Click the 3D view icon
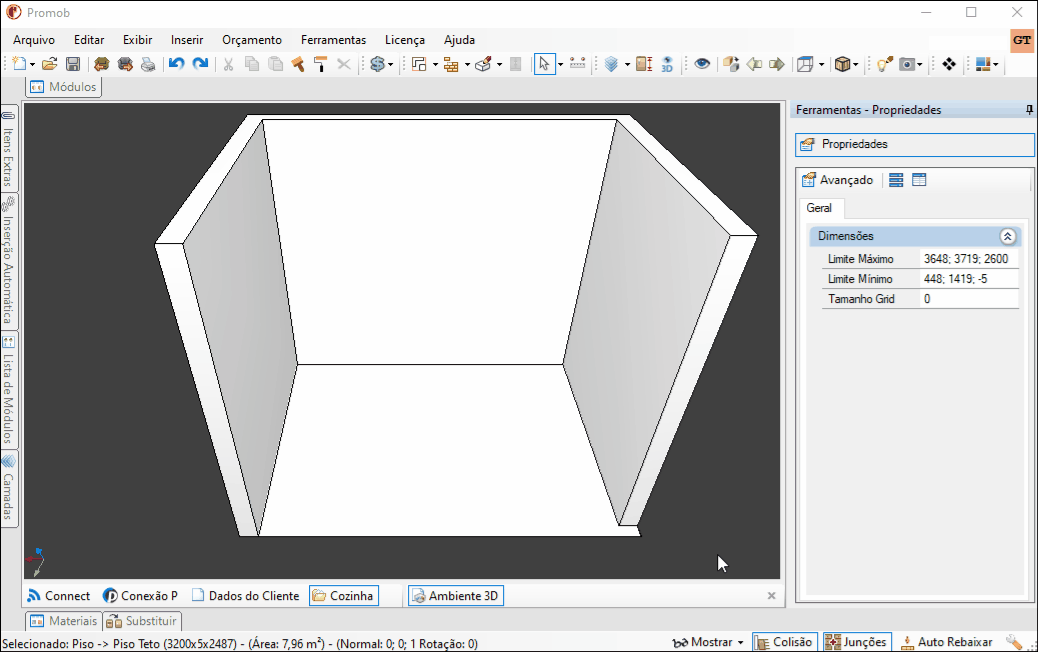 pyautogui.click(x=667, y=64)
